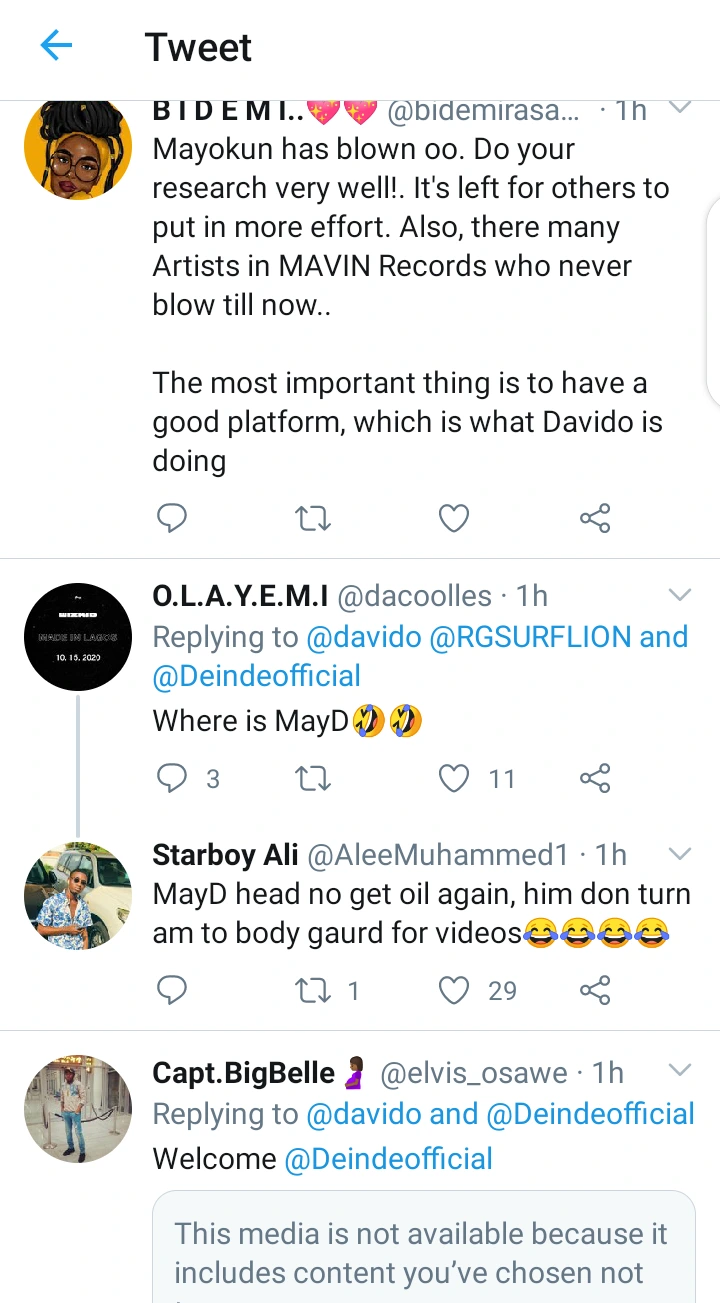
Task: Share BIDEMI's tweet about Mayokun
Action: coord(595,518)
